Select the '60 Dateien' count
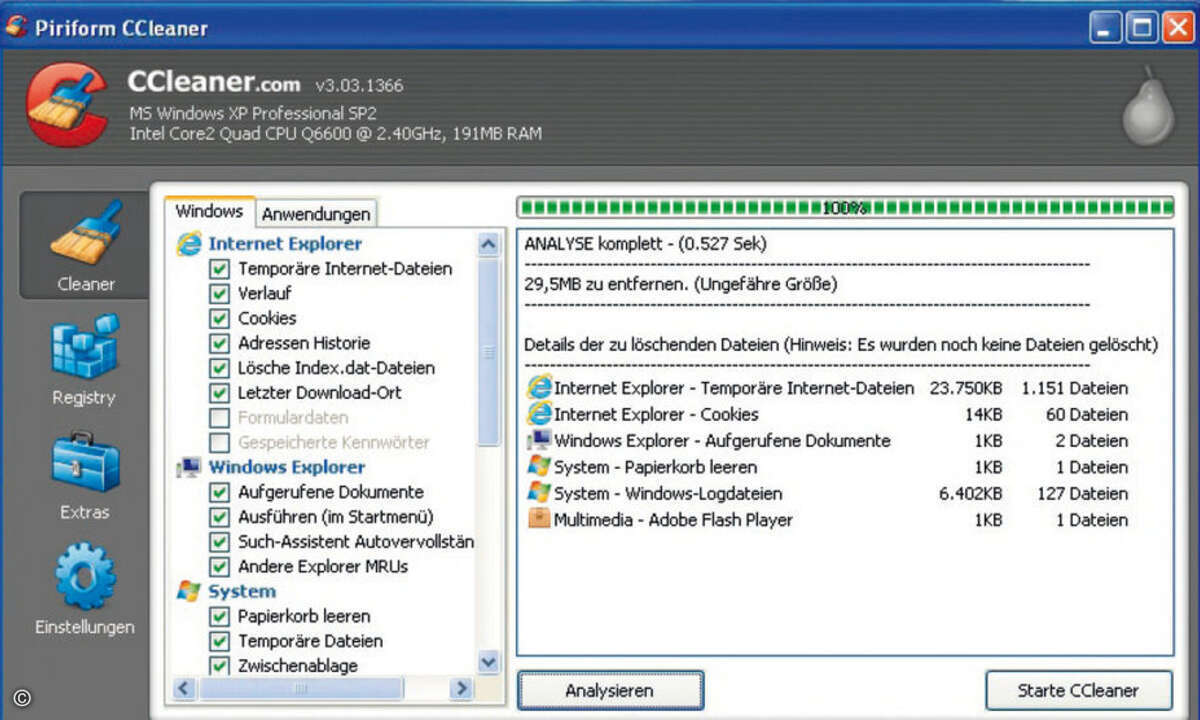This screenshot has height=720, width=1200. point(1088,414)
